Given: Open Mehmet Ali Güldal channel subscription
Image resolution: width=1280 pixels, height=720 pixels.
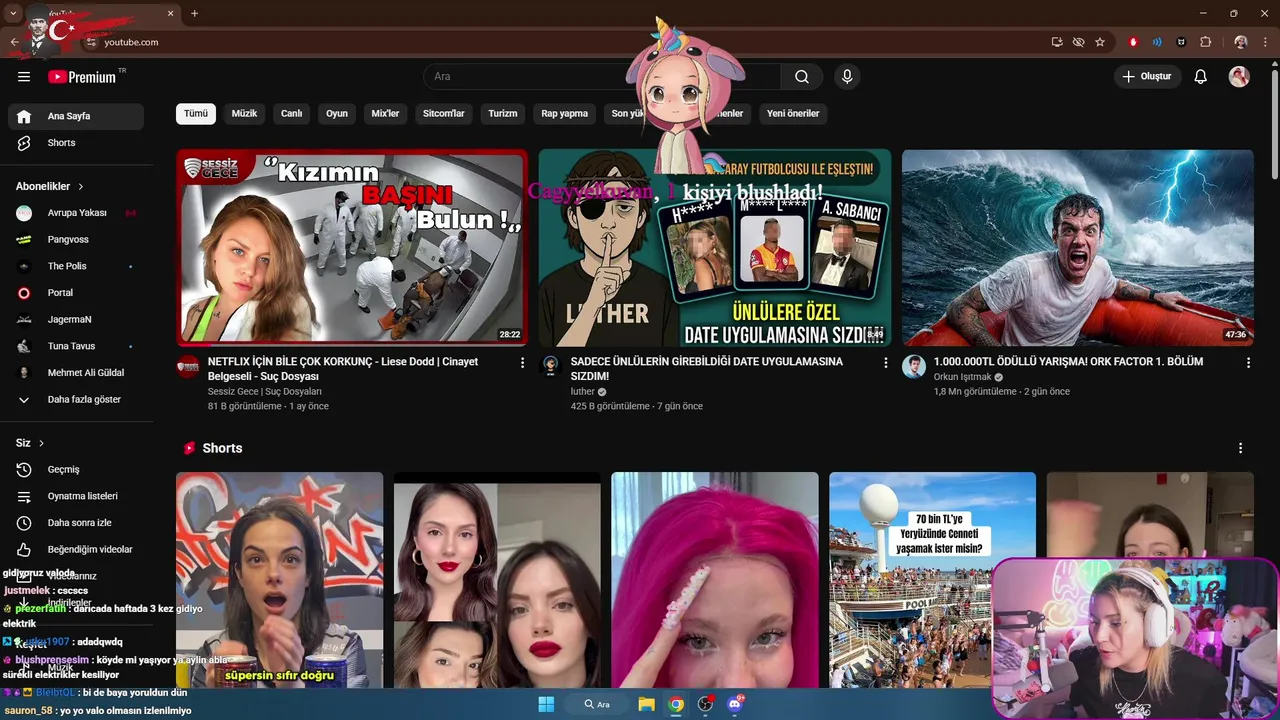Looking at the screenshot, I should pyautogui.click(x=76, y=373).
